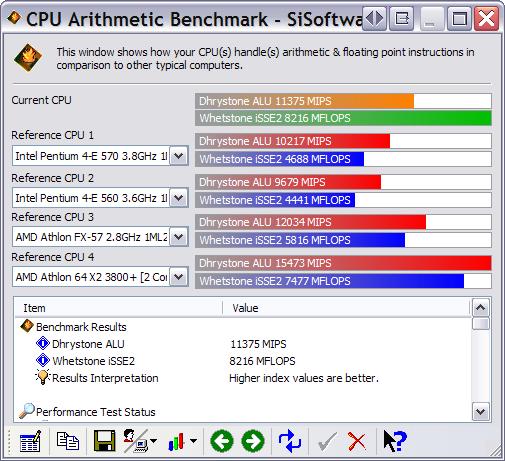Click the diamond icon beside Benchmark Results
Screen dimensions: 505x461
click(x=27, y=326)
